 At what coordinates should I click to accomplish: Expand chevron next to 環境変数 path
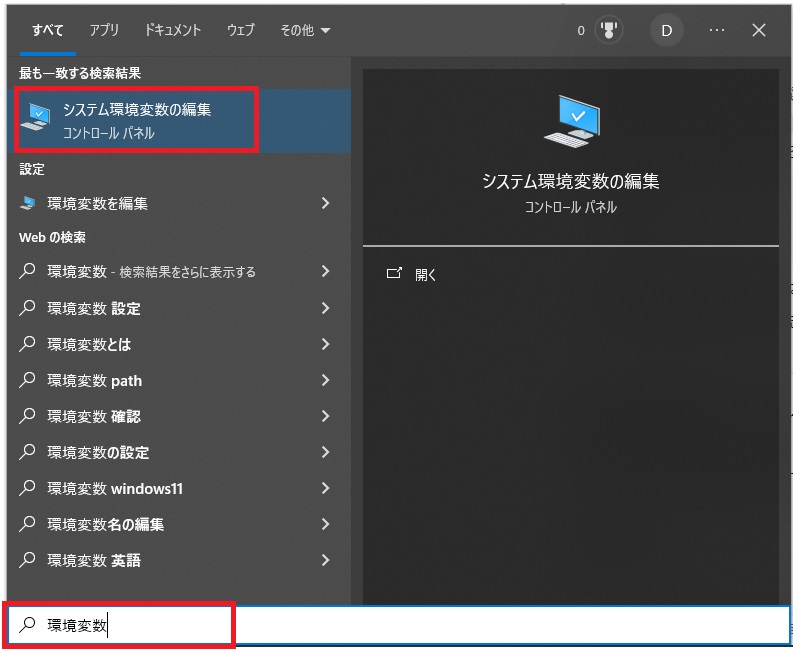(x=326, y=380)
